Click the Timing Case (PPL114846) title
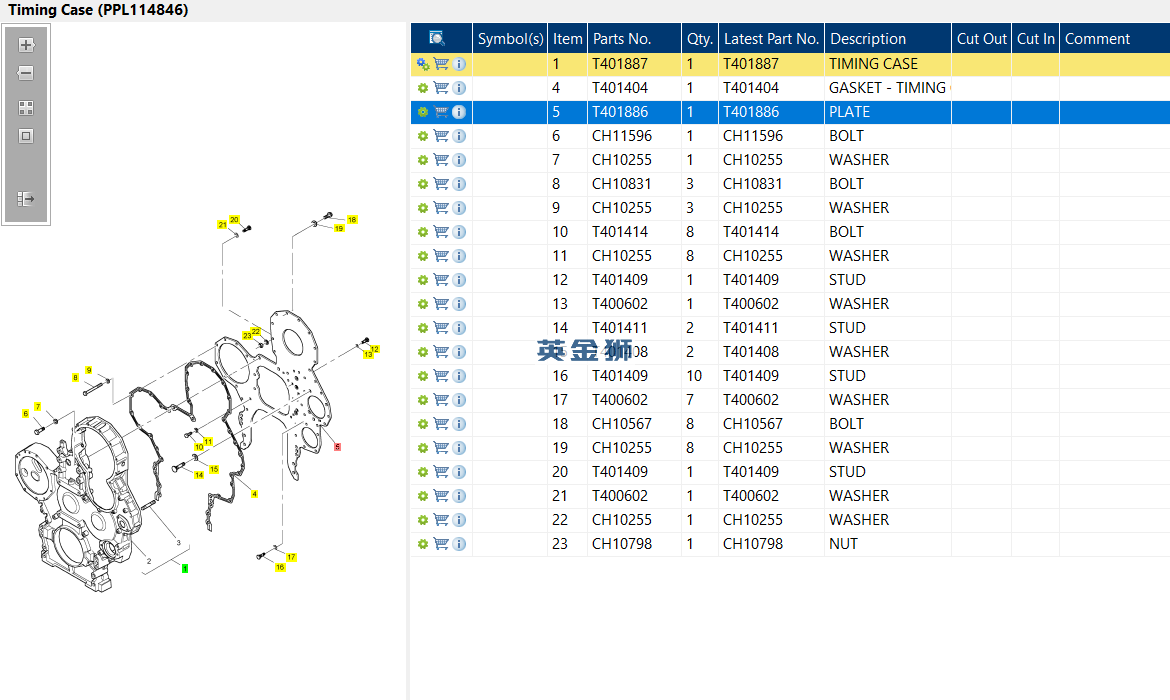Image resolution: width=1170 pixels, height=700 pixels. 98,10
